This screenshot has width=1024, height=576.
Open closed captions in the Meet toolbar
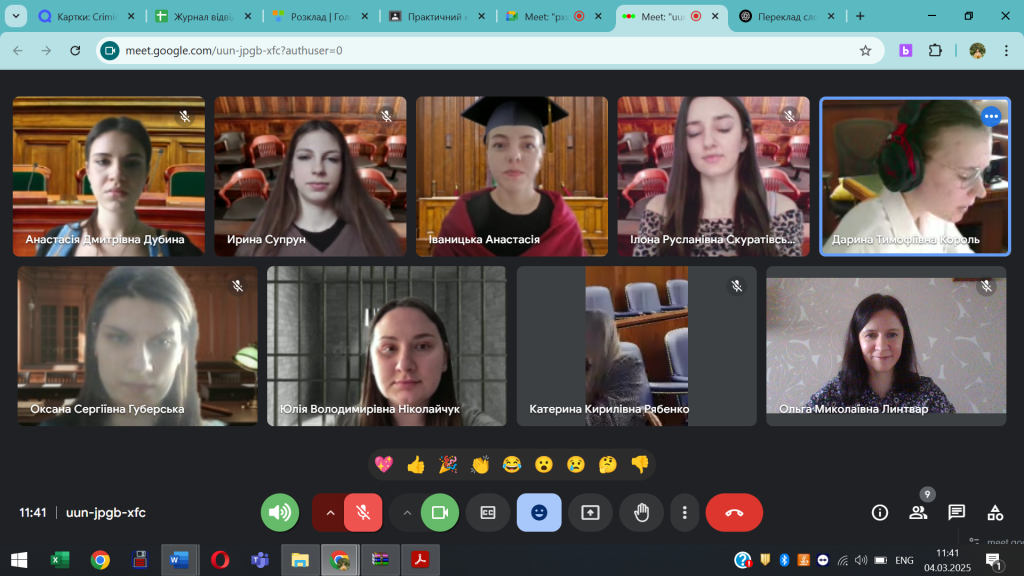coord(488,513)
